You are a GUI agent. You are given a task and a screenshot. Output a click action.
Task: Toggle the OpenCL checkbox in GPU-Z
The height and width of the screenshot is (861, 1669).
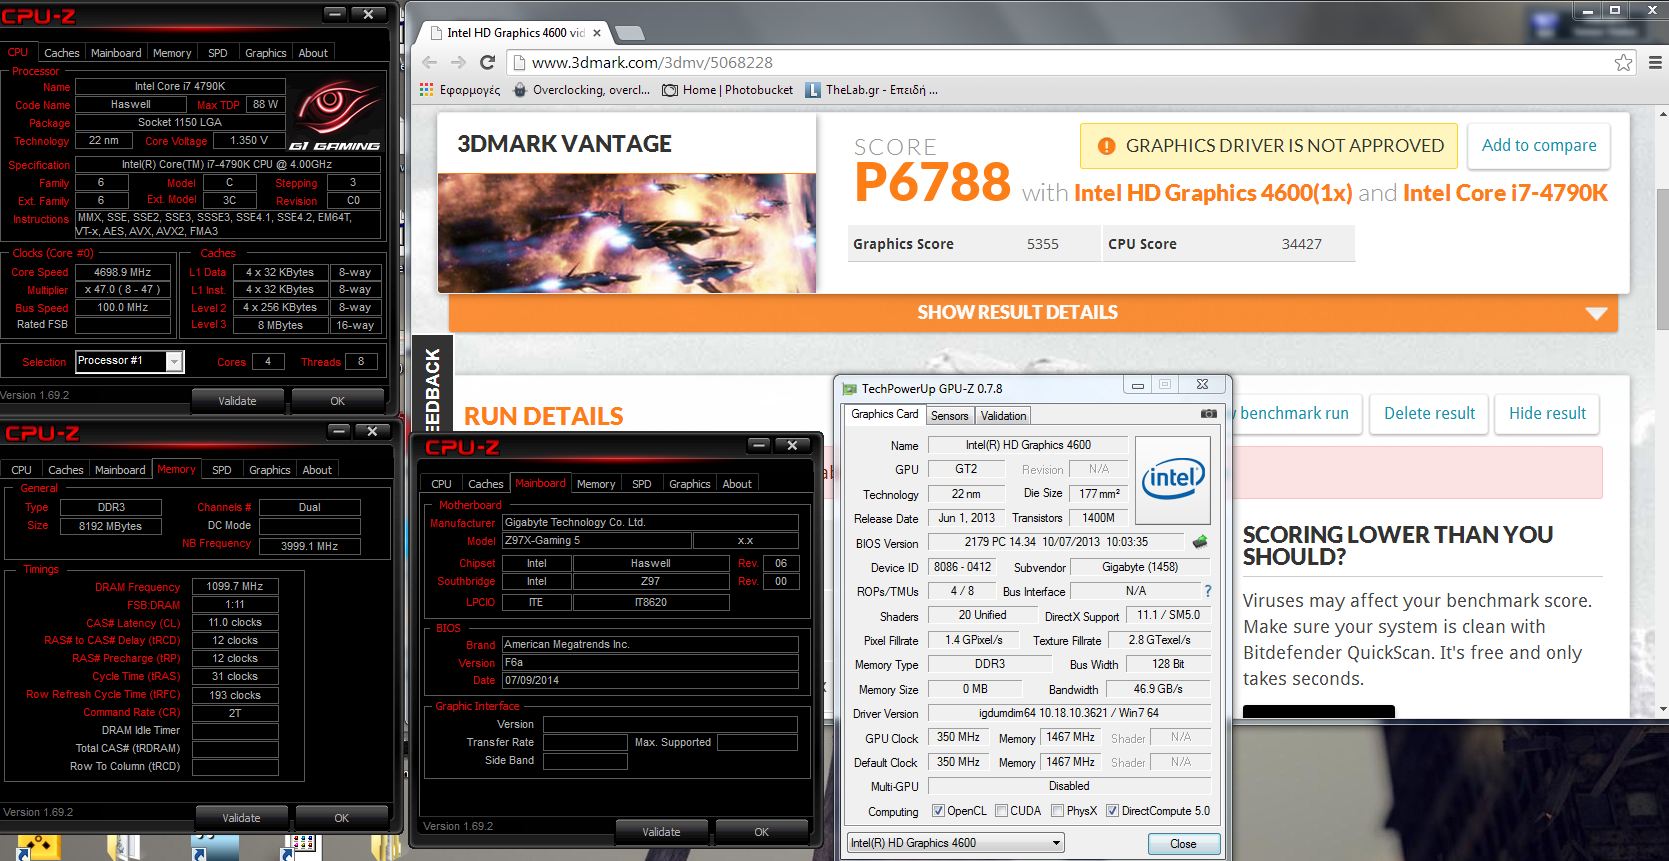tap(938, 811)
